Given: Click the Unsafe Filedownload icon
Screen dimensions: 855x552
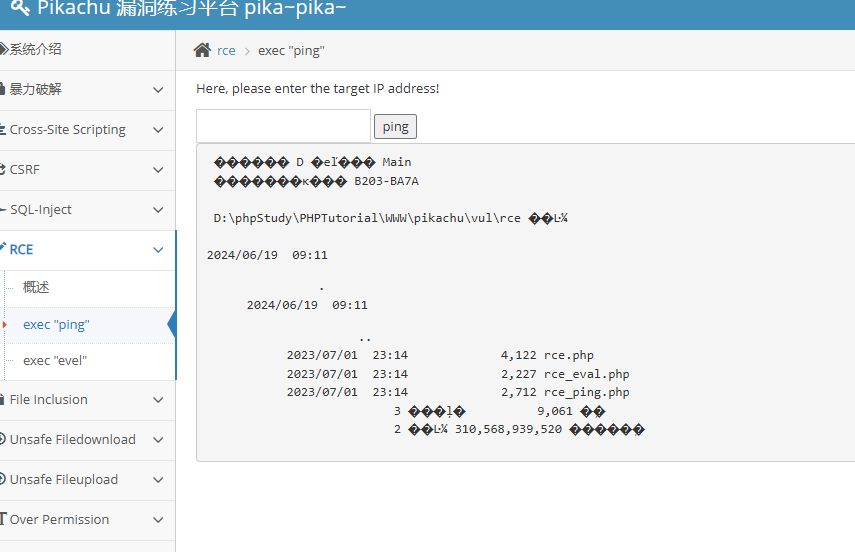Looking at the screenshot, I should [x=3, y=439].
